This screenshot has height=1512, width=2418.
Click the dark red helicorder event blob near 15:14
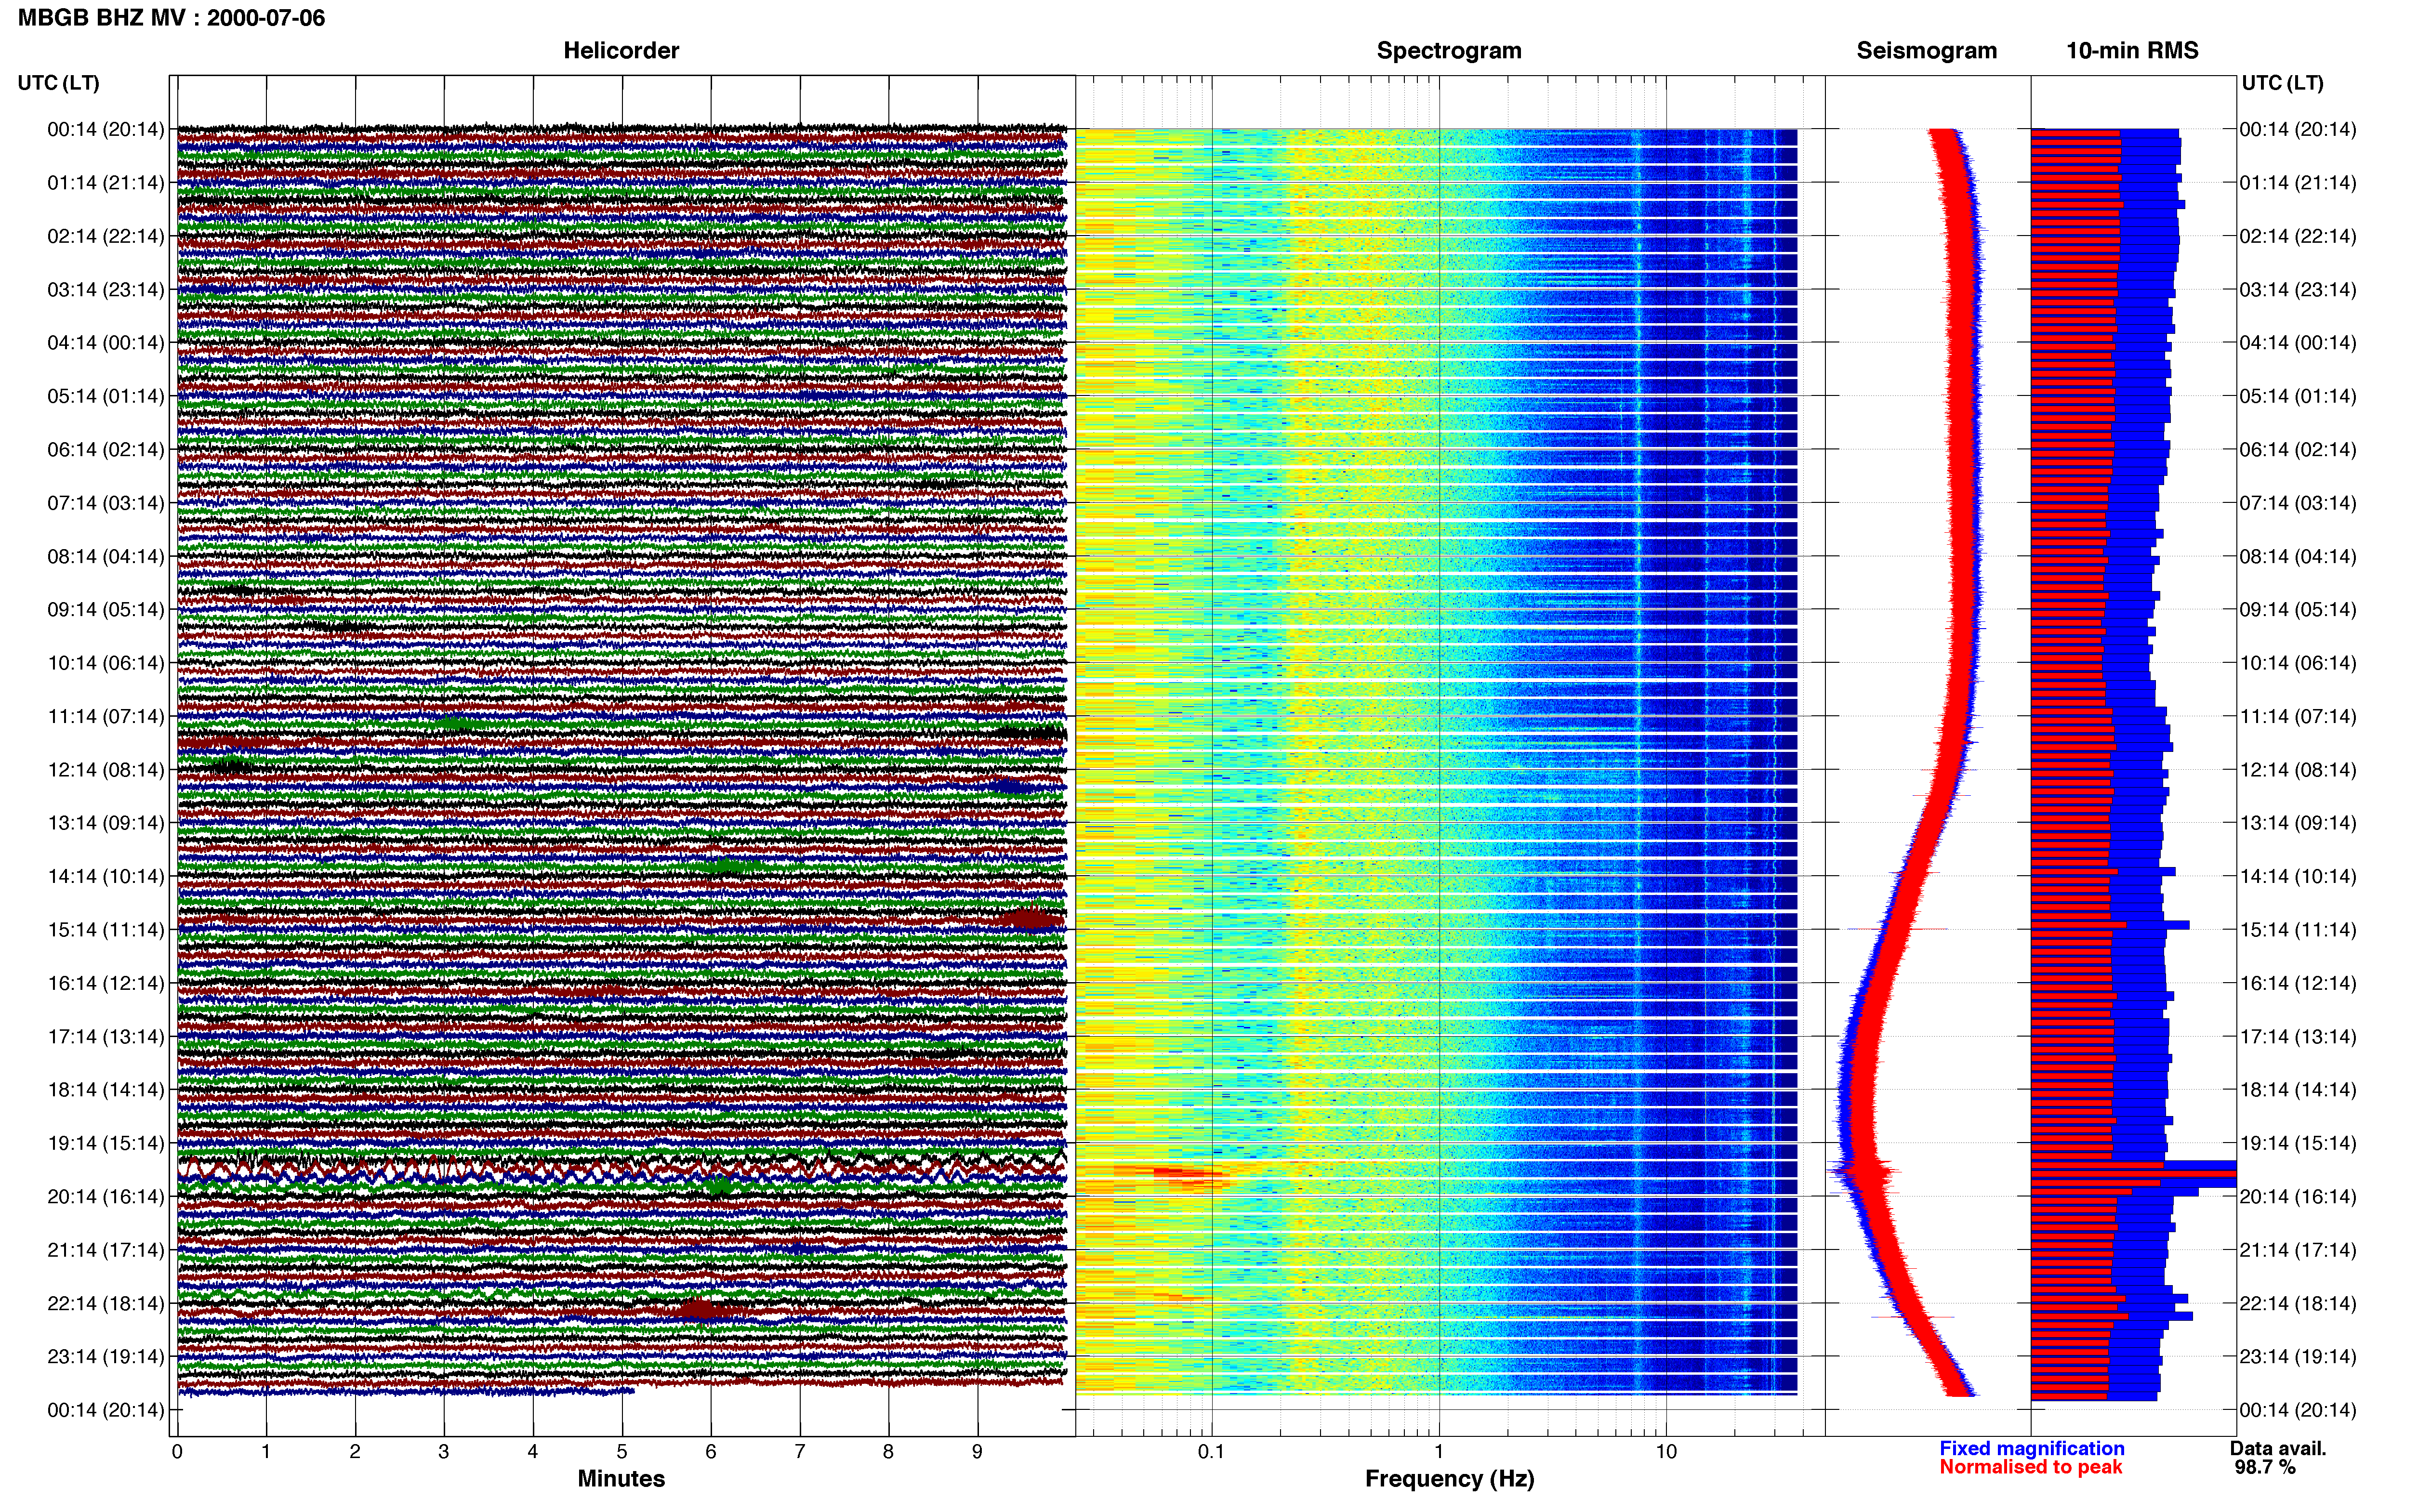point(1031,918)
